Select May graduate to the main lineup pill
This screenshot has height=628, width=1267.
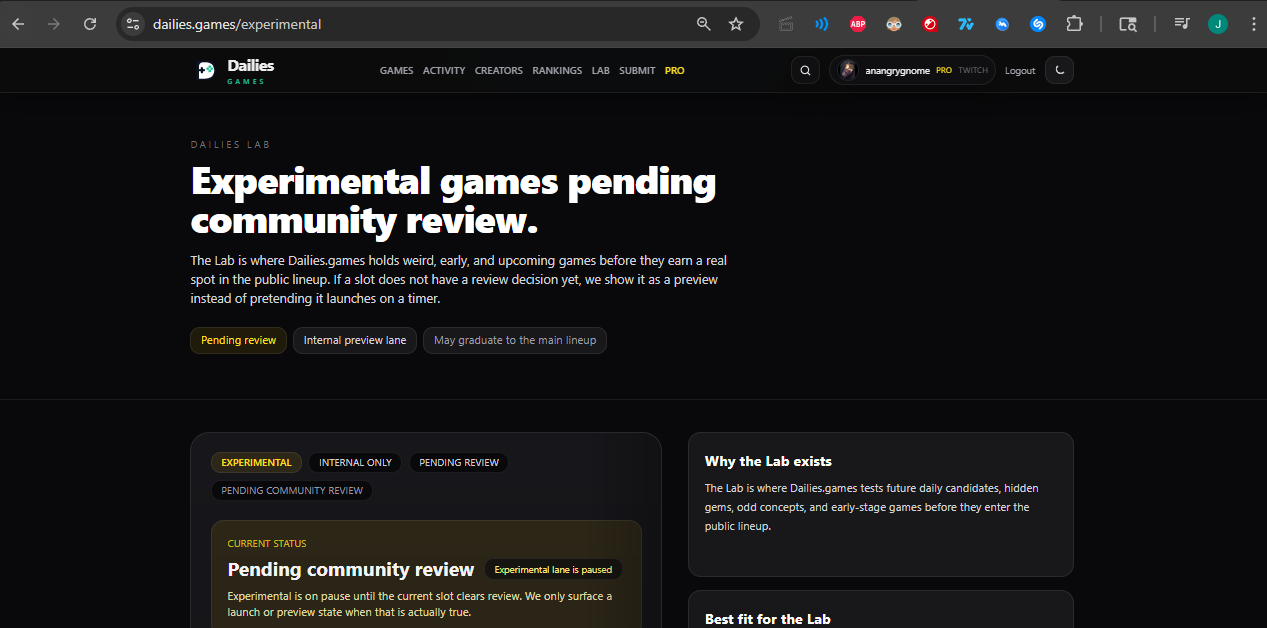[x=515, y=340]
